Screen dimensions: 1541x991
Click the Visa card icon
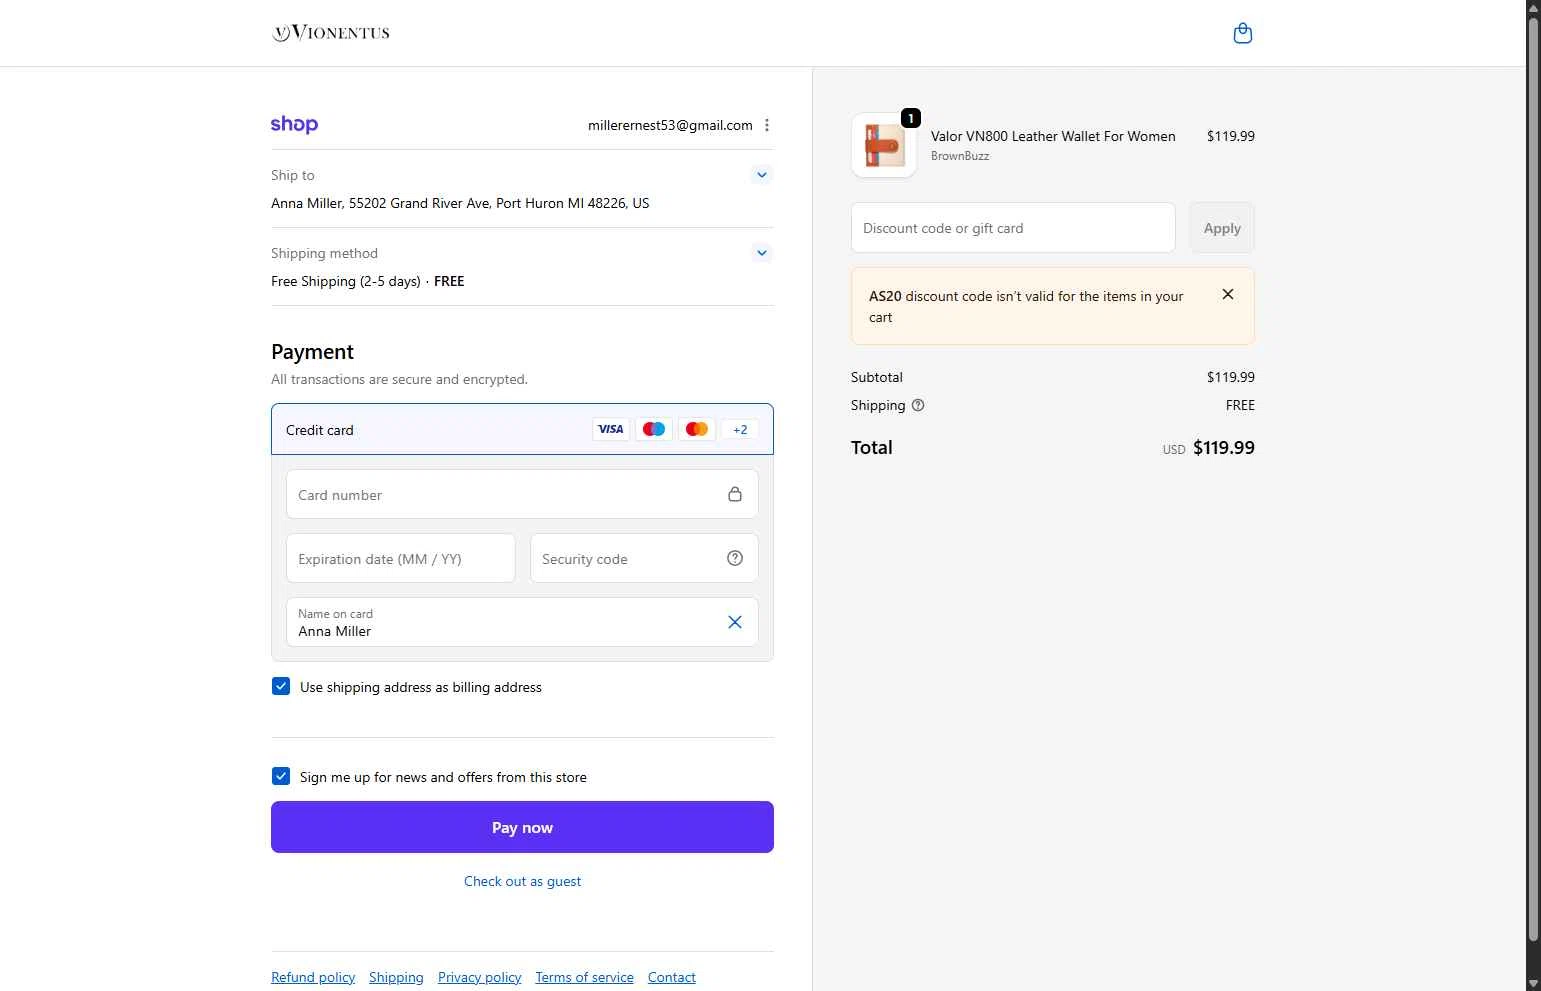[610, 429]
